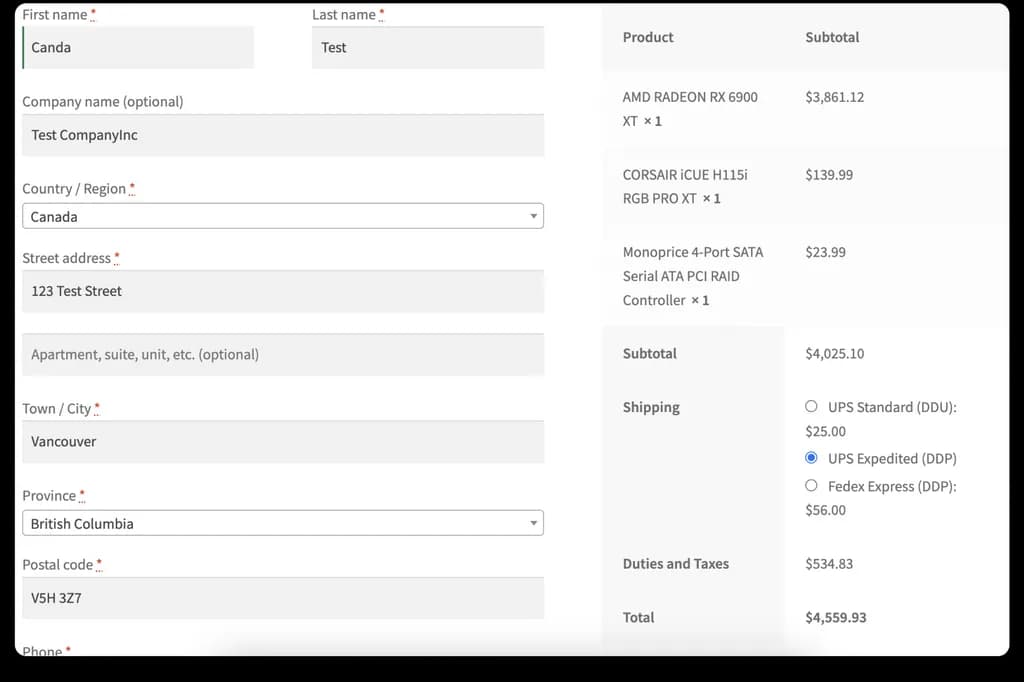Click the $56.00 Fedex Express price
Screen dimensions: 1024x682
point(825,510)
